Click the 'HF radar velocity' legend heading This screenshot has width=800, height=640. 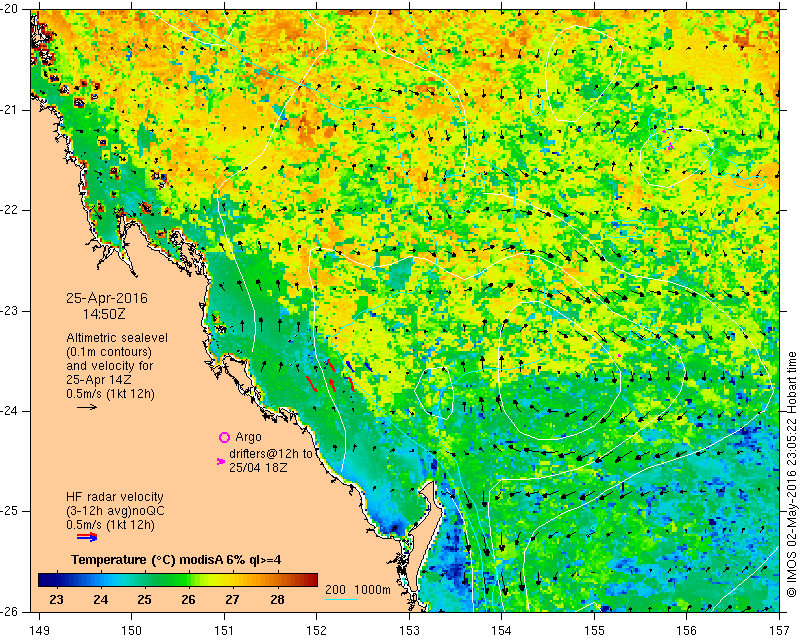(x=115, y=497)
